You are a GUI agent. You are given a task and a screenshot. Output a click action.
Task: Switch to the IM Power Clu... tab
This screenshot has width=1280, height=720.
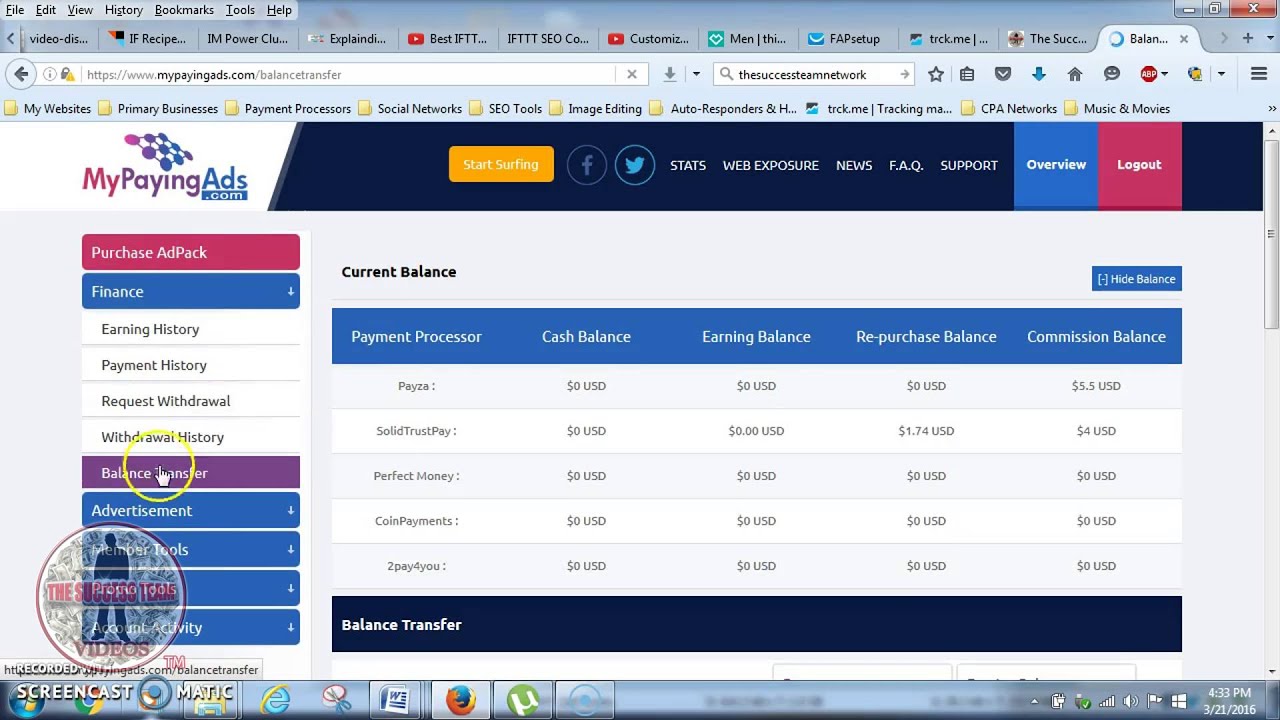point(247,39)
